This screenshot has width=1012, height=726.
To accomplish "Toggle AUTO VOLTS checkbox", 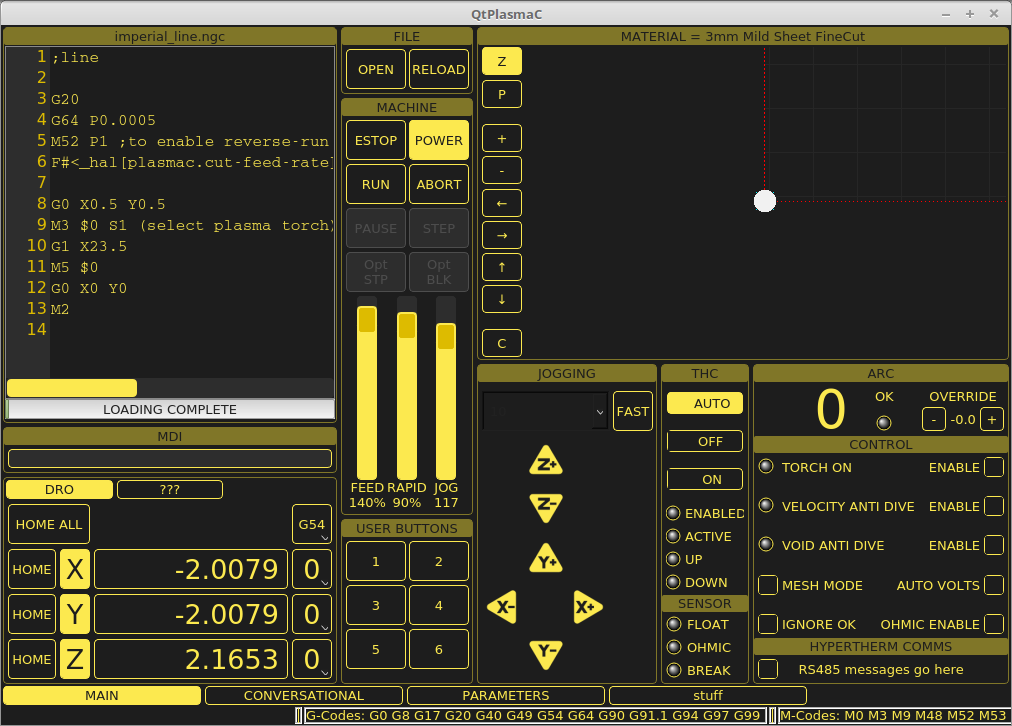I will (x=994, y=585).
